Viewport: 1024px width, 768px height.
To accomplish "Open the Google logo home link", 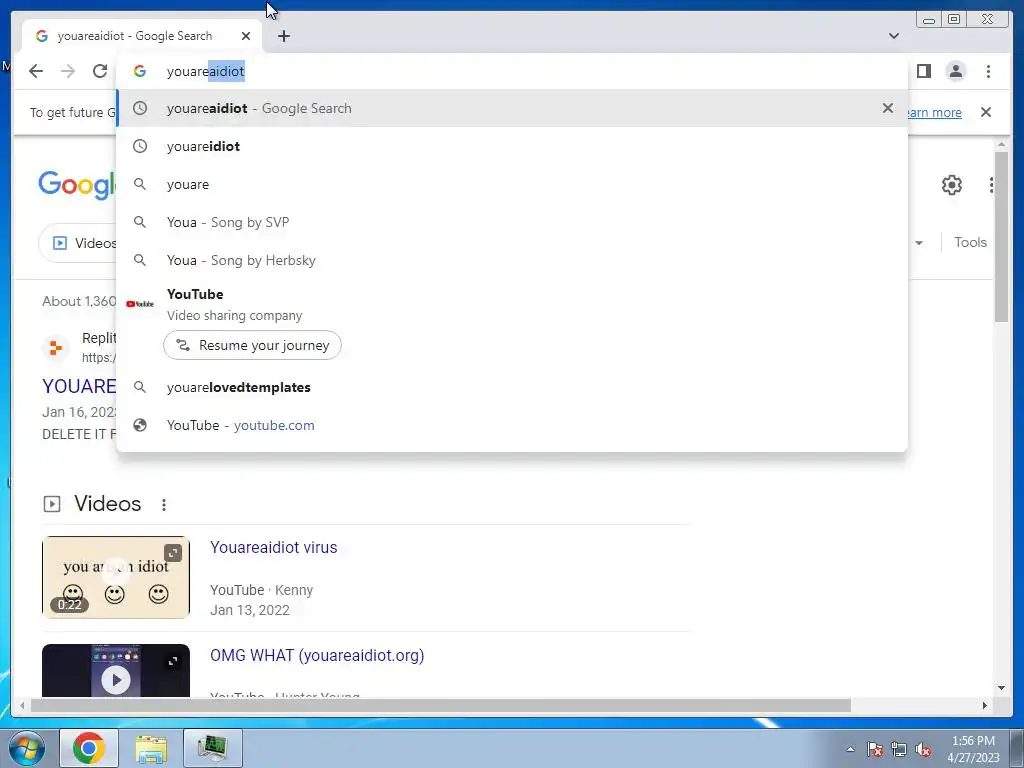I will click(x=77, y=185).
